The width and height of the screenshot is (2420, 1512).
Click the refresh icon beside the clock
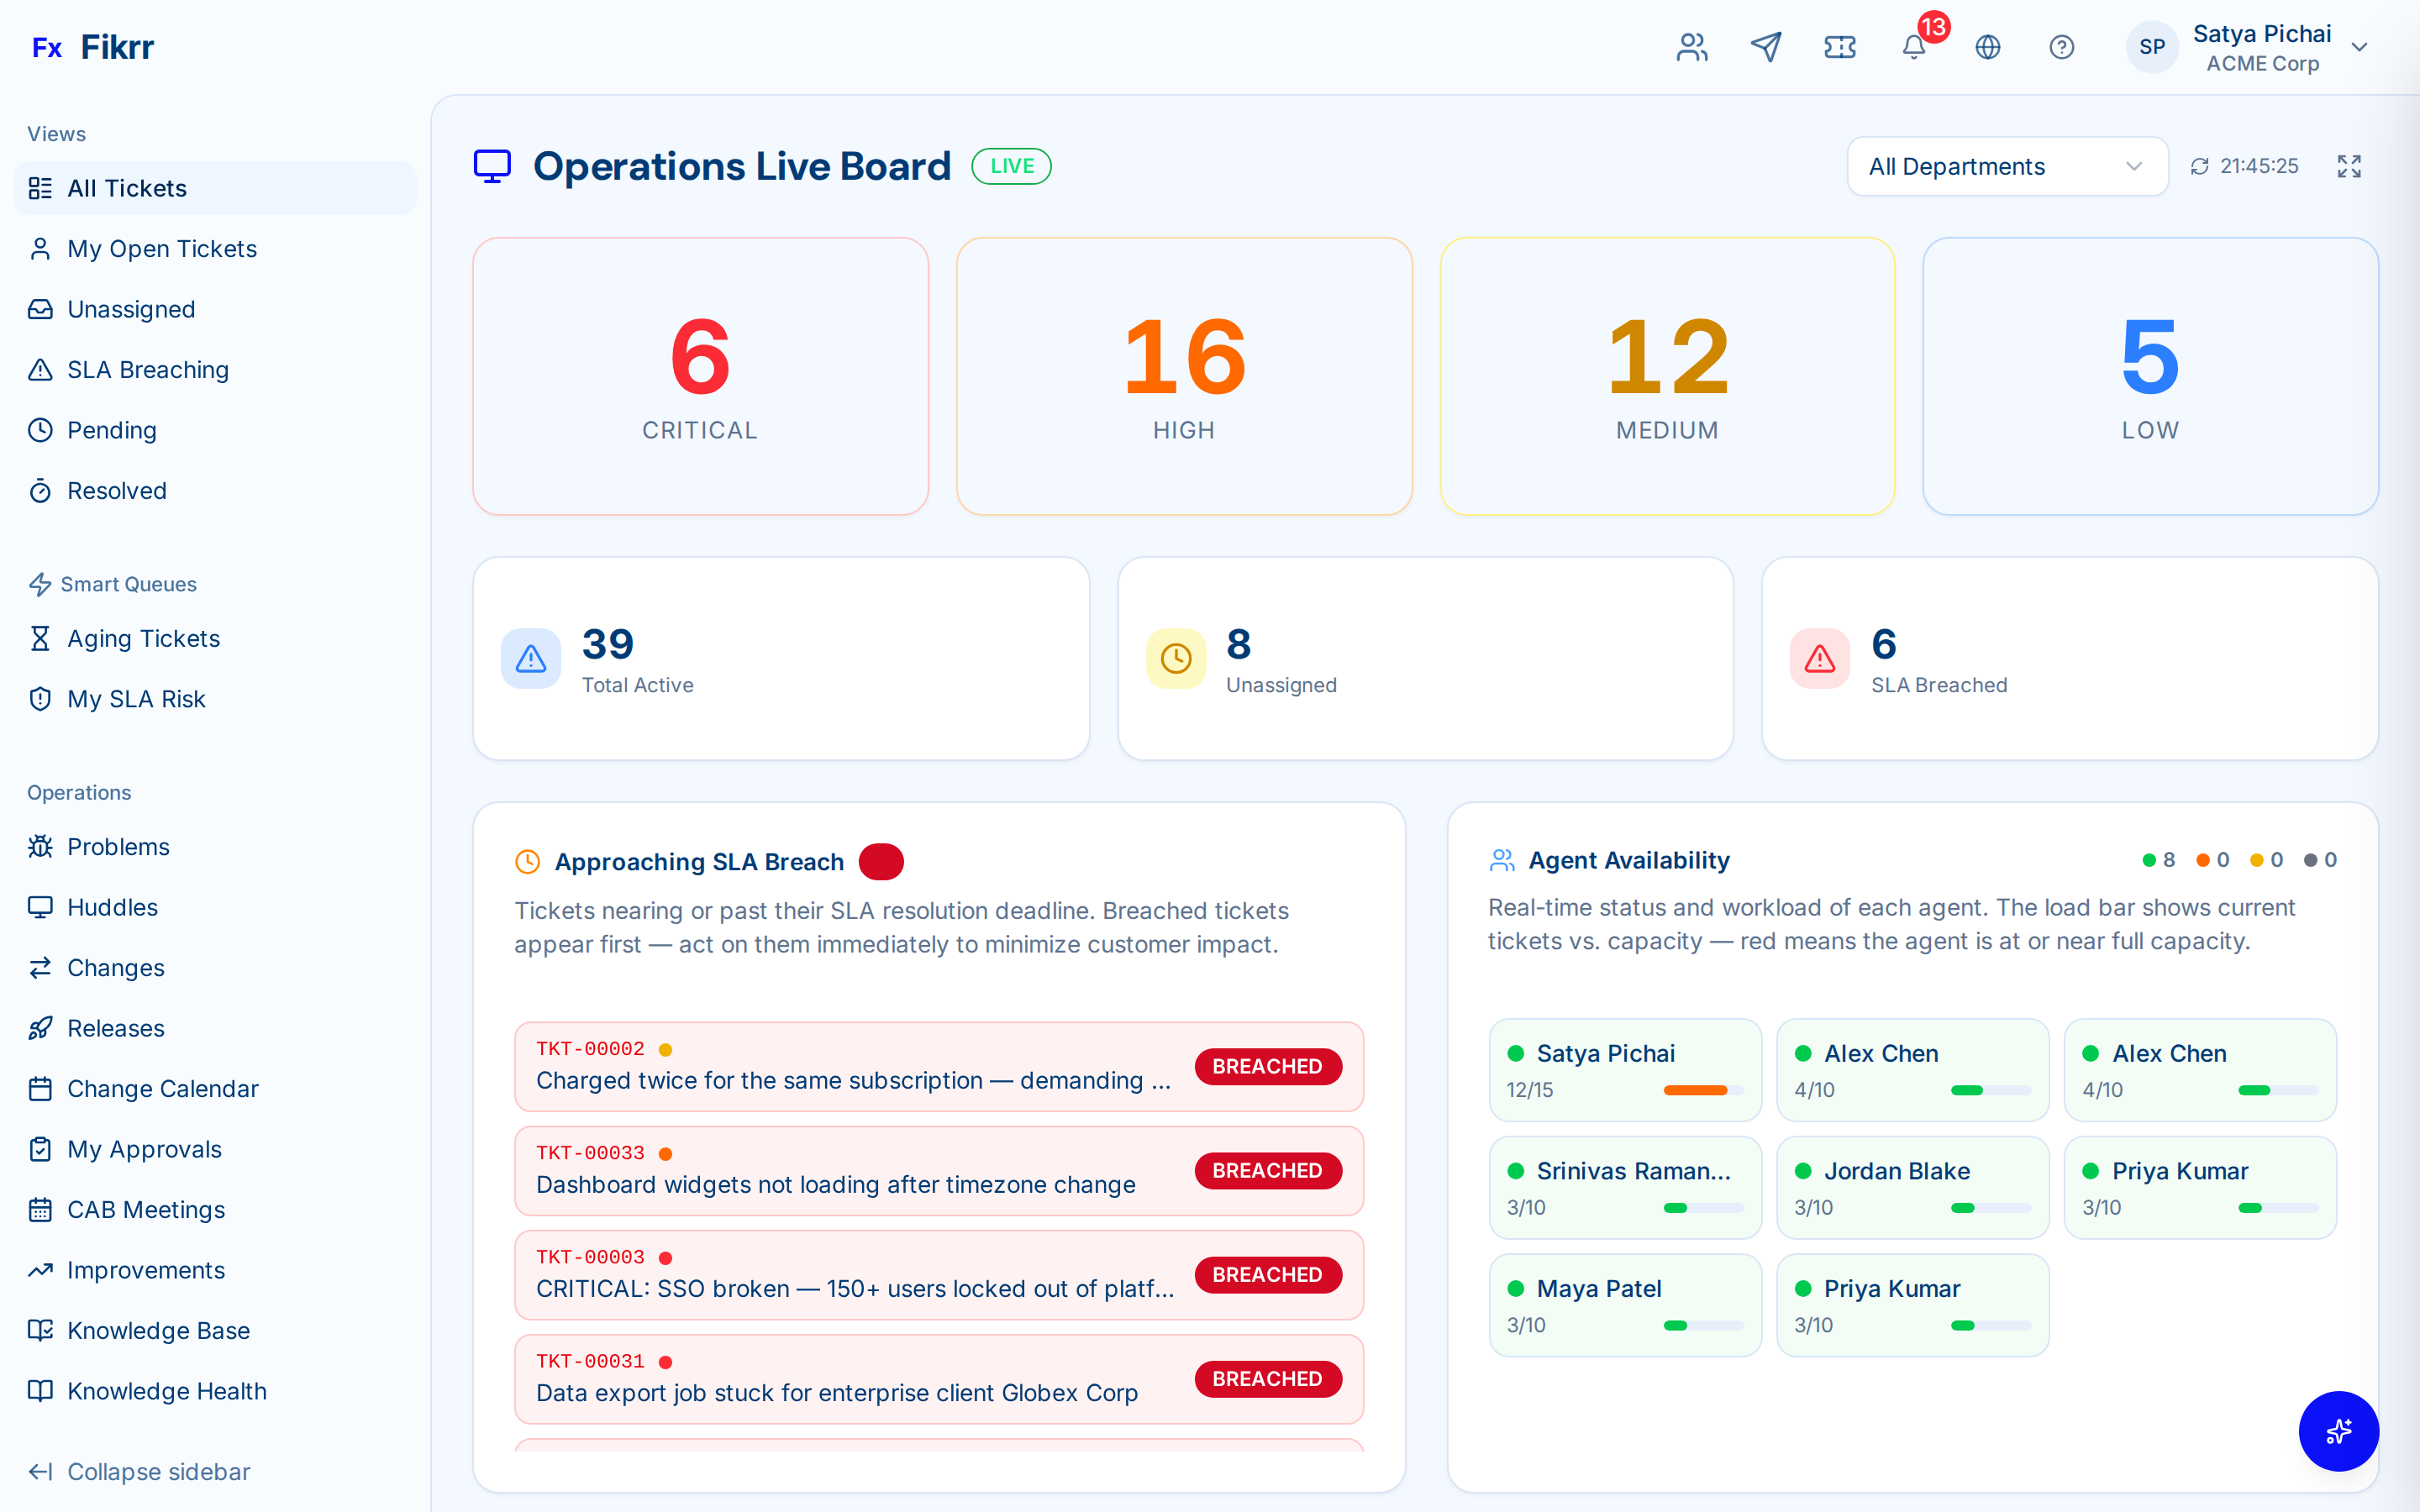point(2199,166)
